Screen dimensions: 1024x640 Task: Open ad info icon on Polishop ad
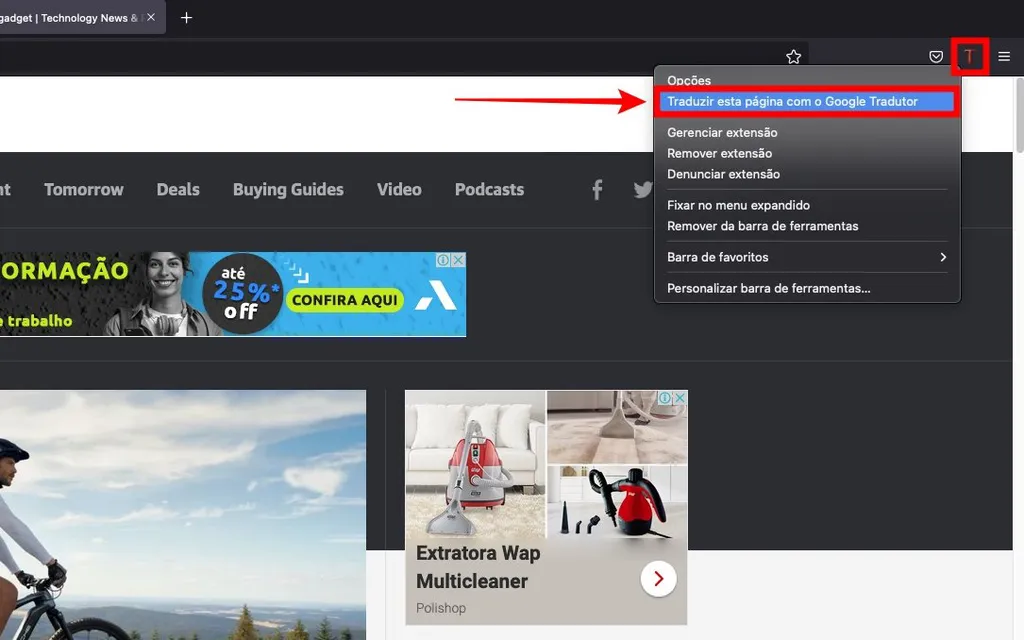[665, 398]
